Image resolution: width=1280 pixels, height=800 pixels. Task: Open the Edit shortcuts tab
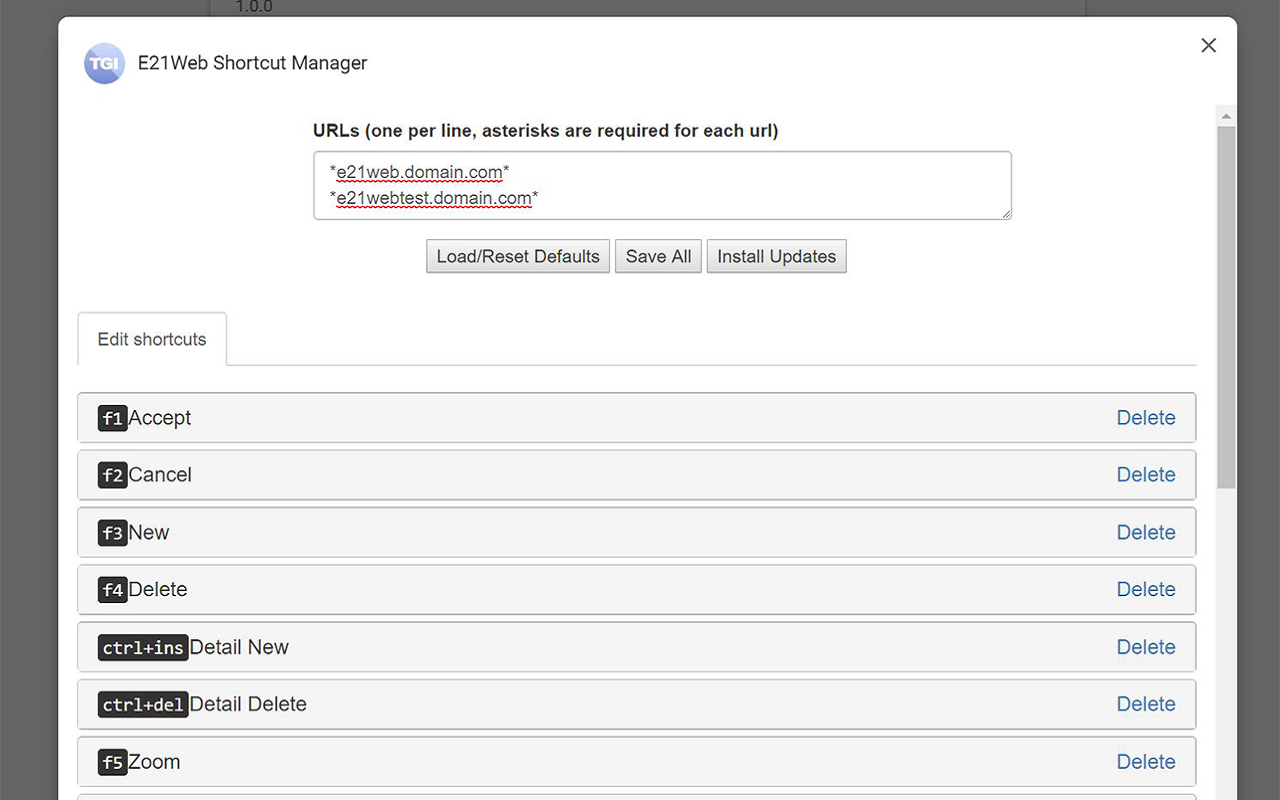(x=152, y=339)
